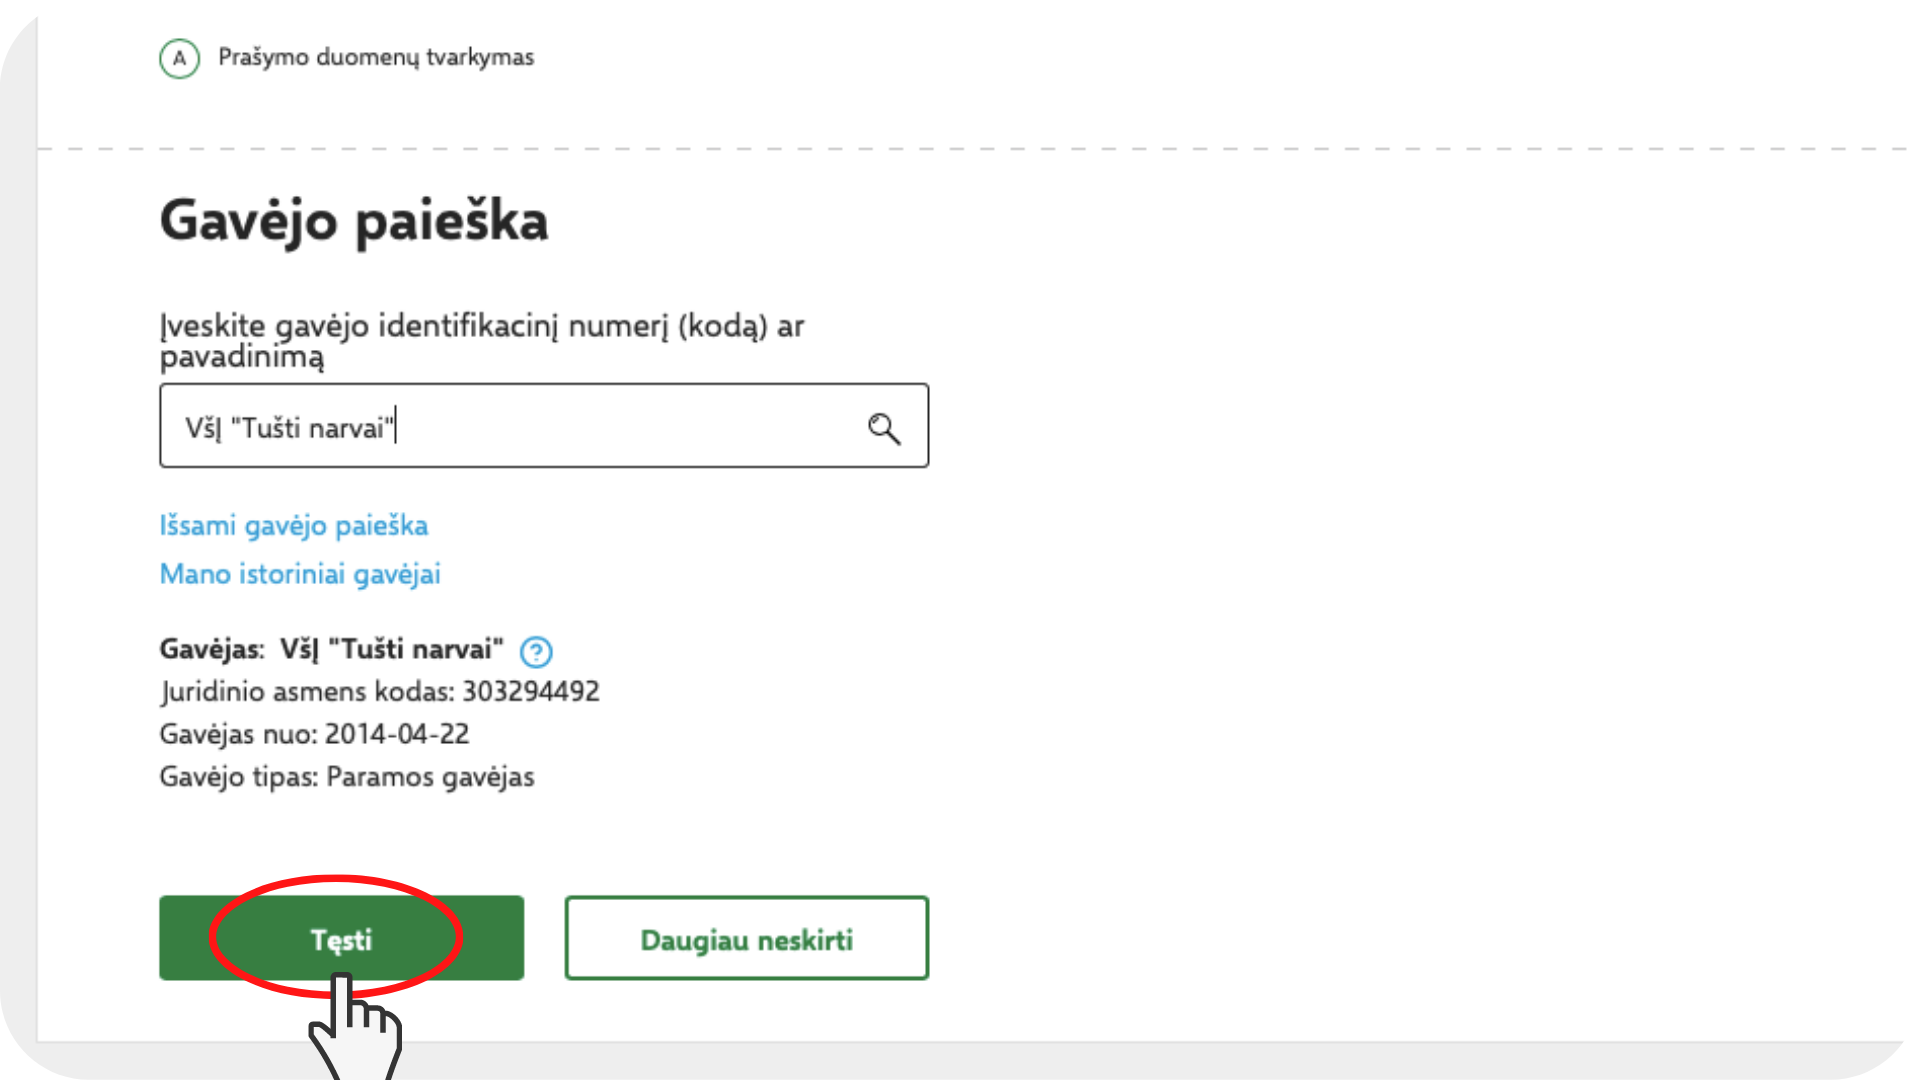1920x1080 pixels.
Task: Open the help question mark beside Tušti narvai
Action: tap(536, 651)
